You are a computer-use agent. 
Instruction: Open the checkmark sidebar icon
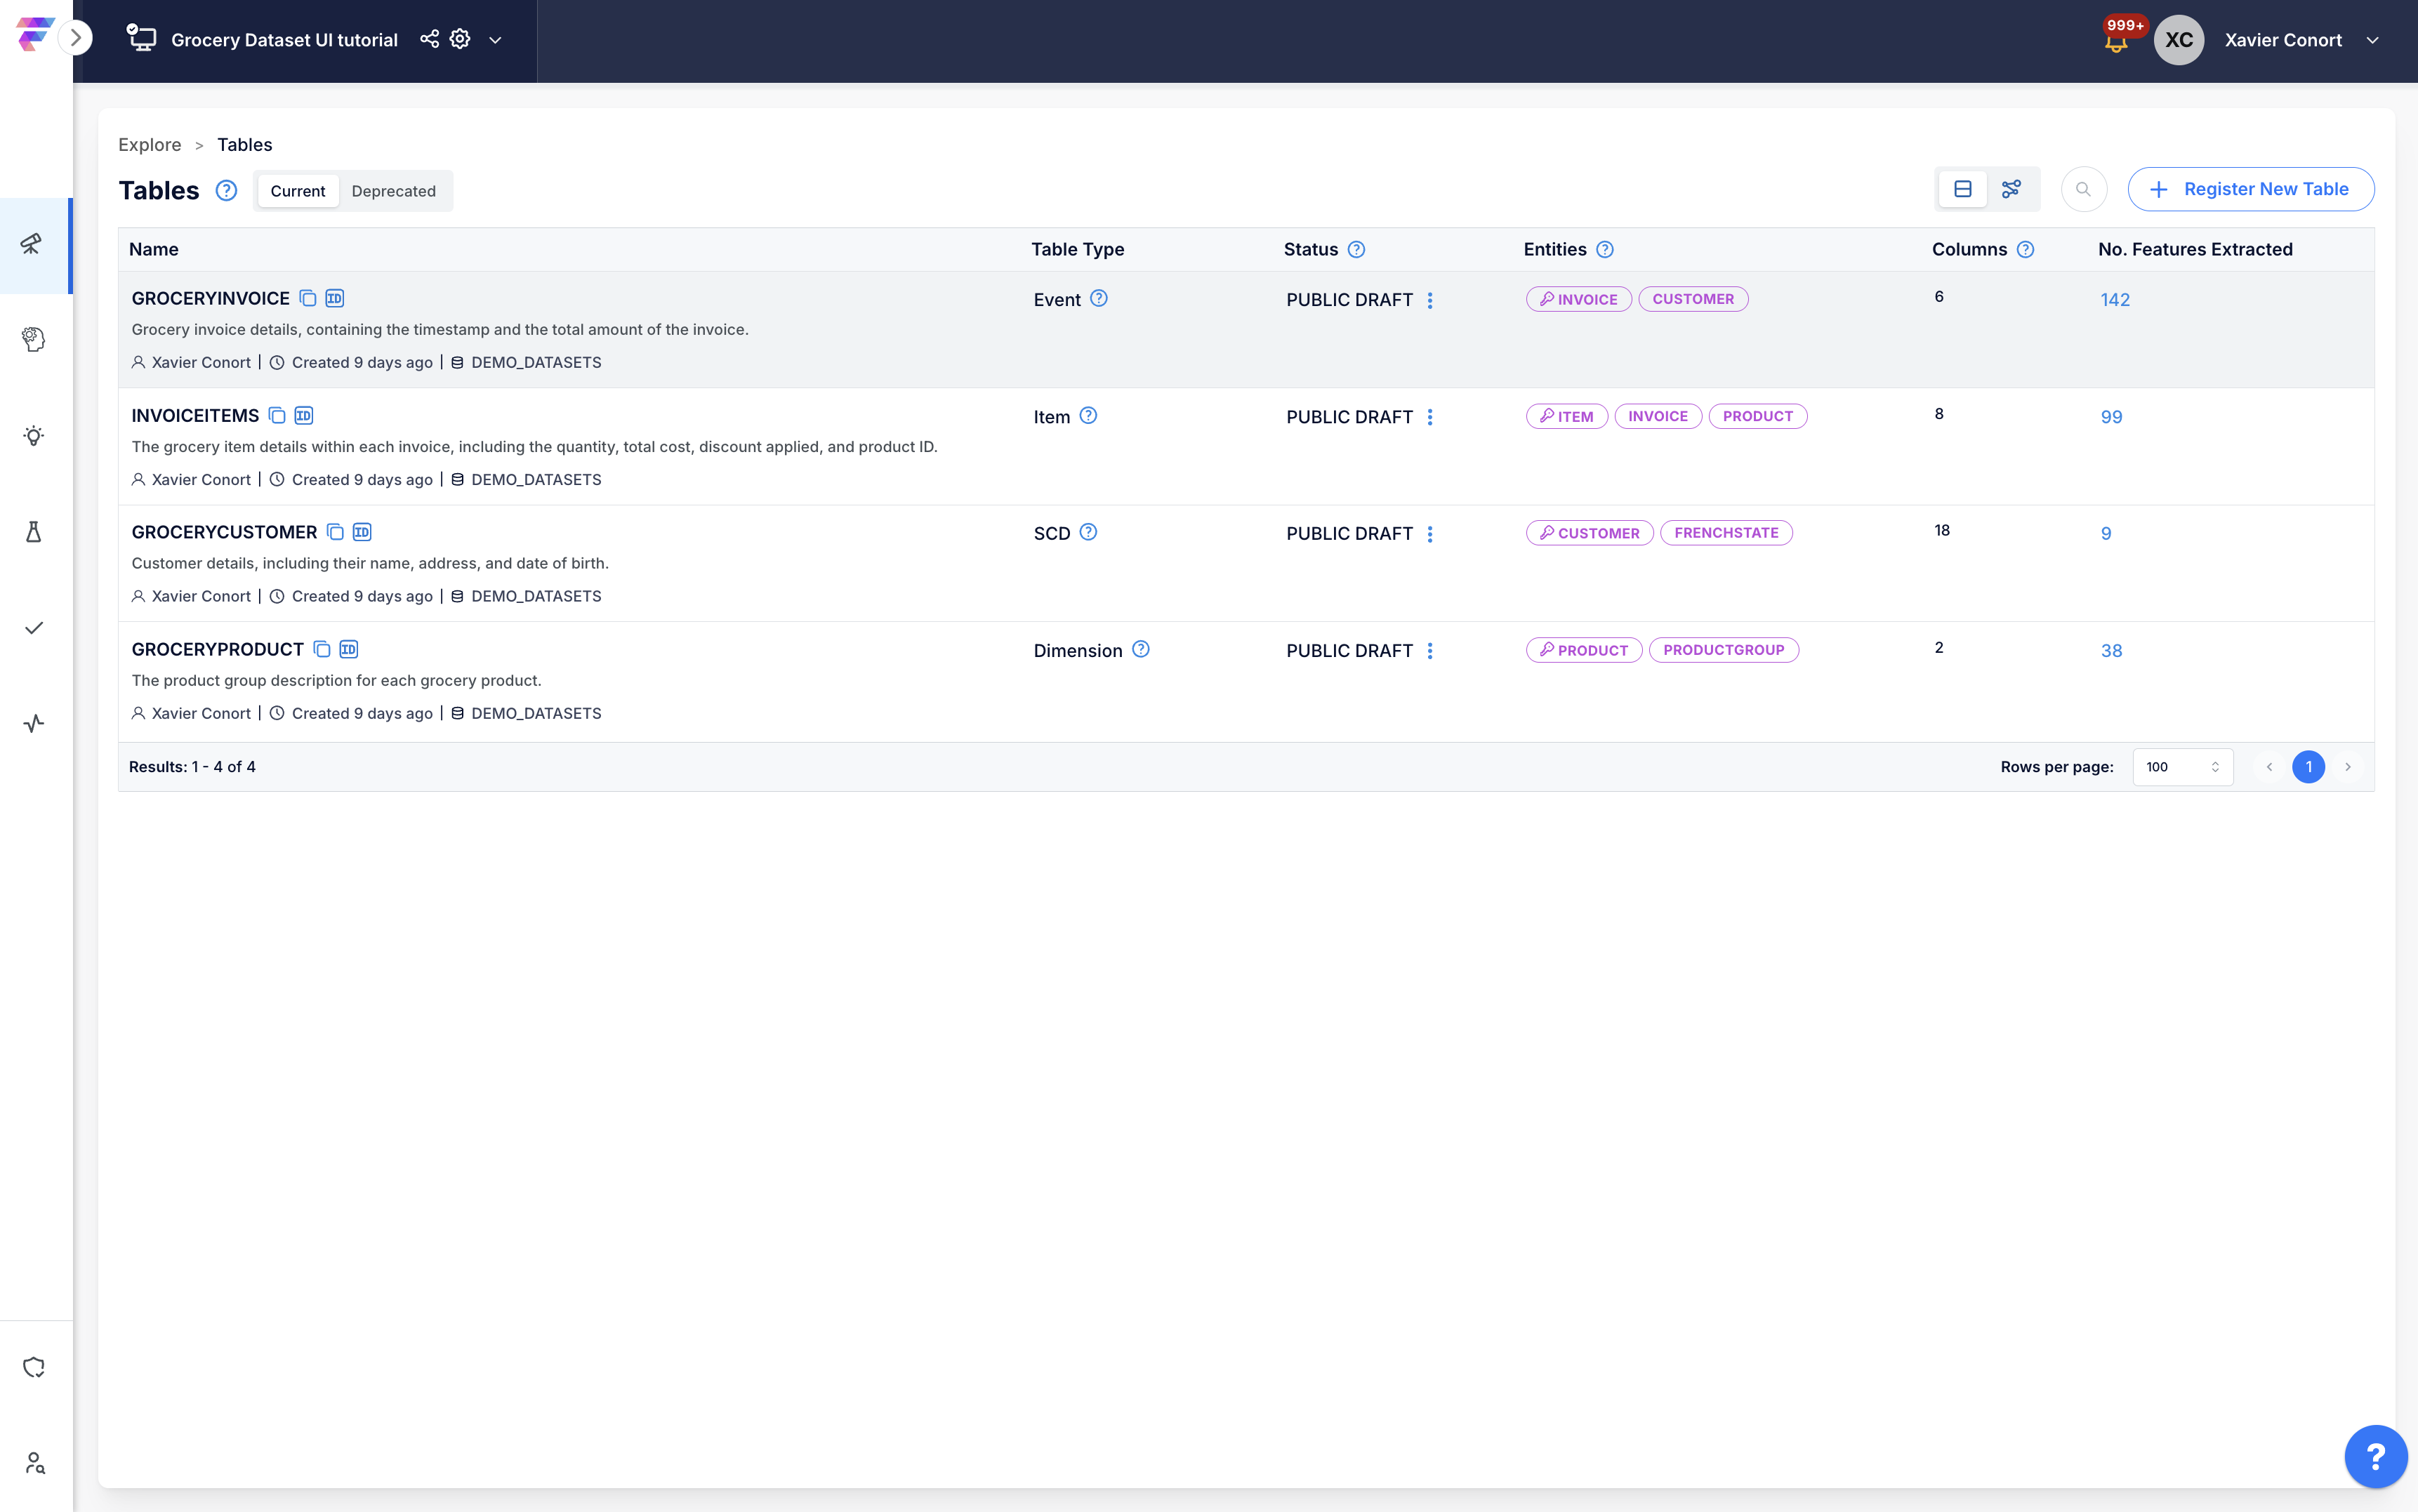[x=33, y=627]
